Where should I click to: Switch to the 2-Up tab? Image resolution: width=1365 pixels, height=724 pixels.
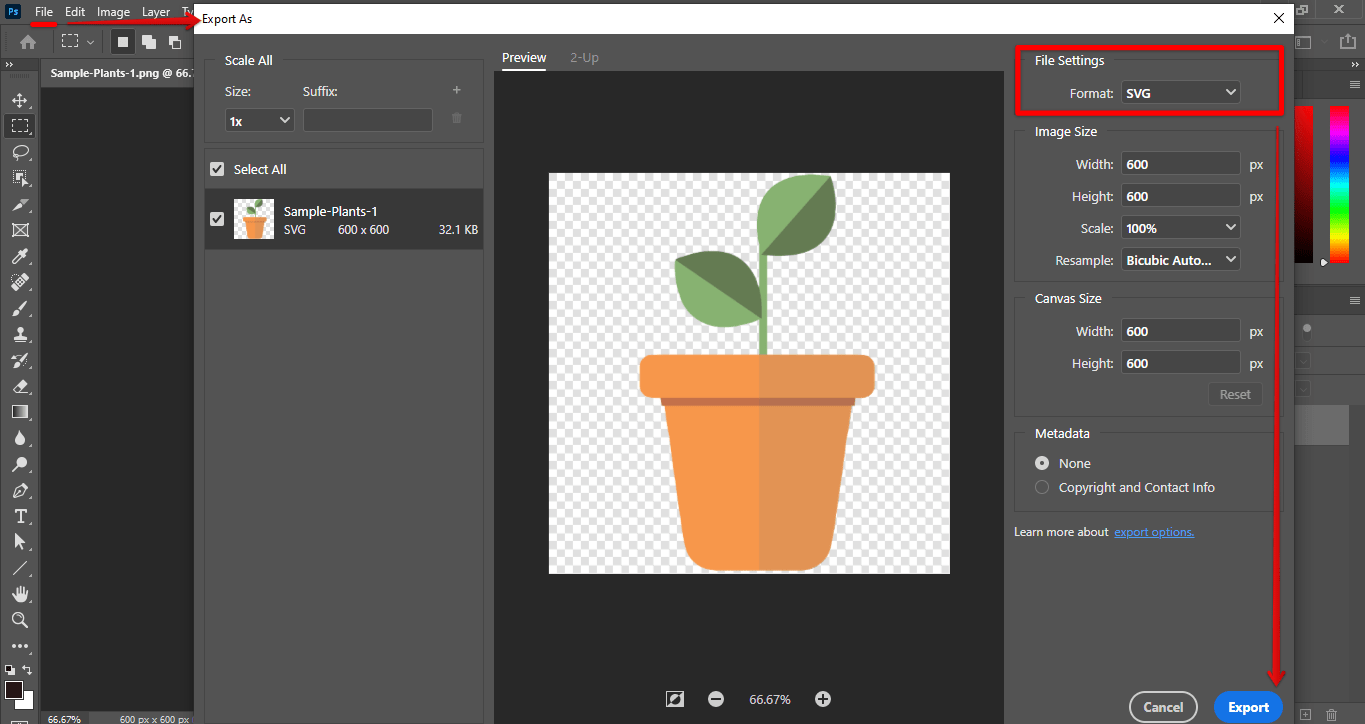coord(584,57)
